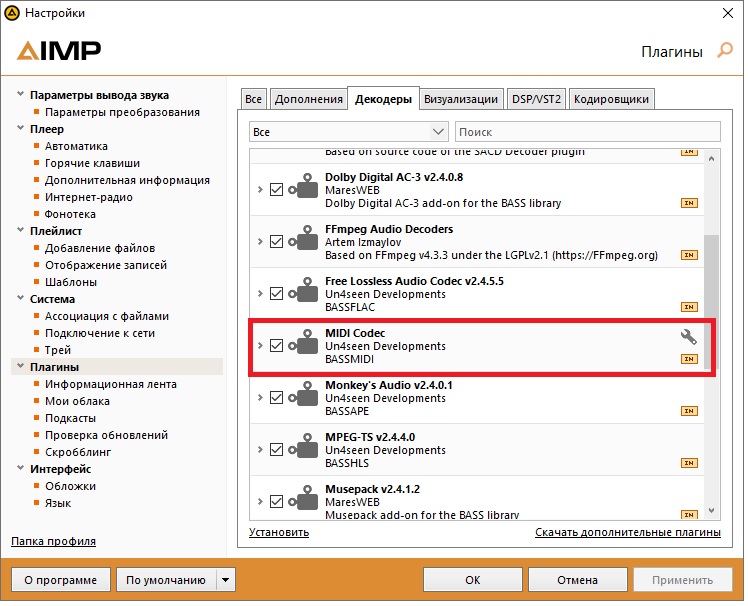Click the wrench settings icon for MIDI Codec
The width and height of the screenshot is (748, 606).
click(688, 338)
